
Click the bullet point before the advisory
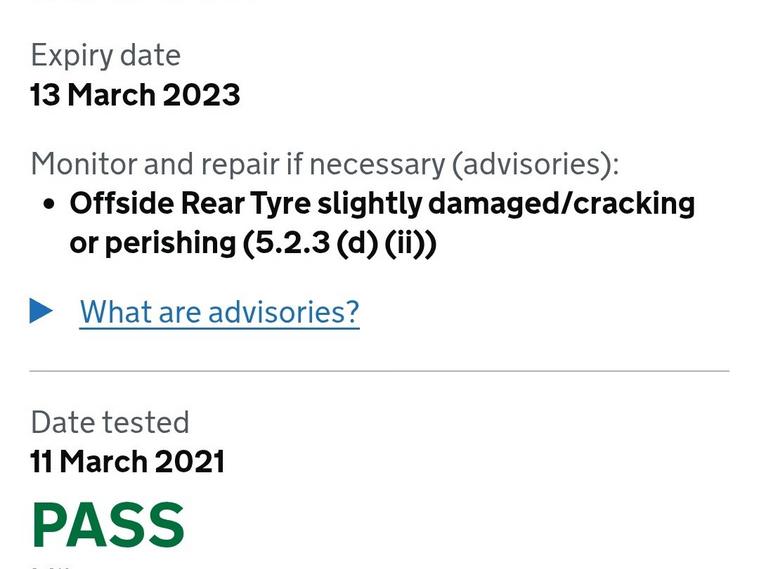[x=49, y=204]
